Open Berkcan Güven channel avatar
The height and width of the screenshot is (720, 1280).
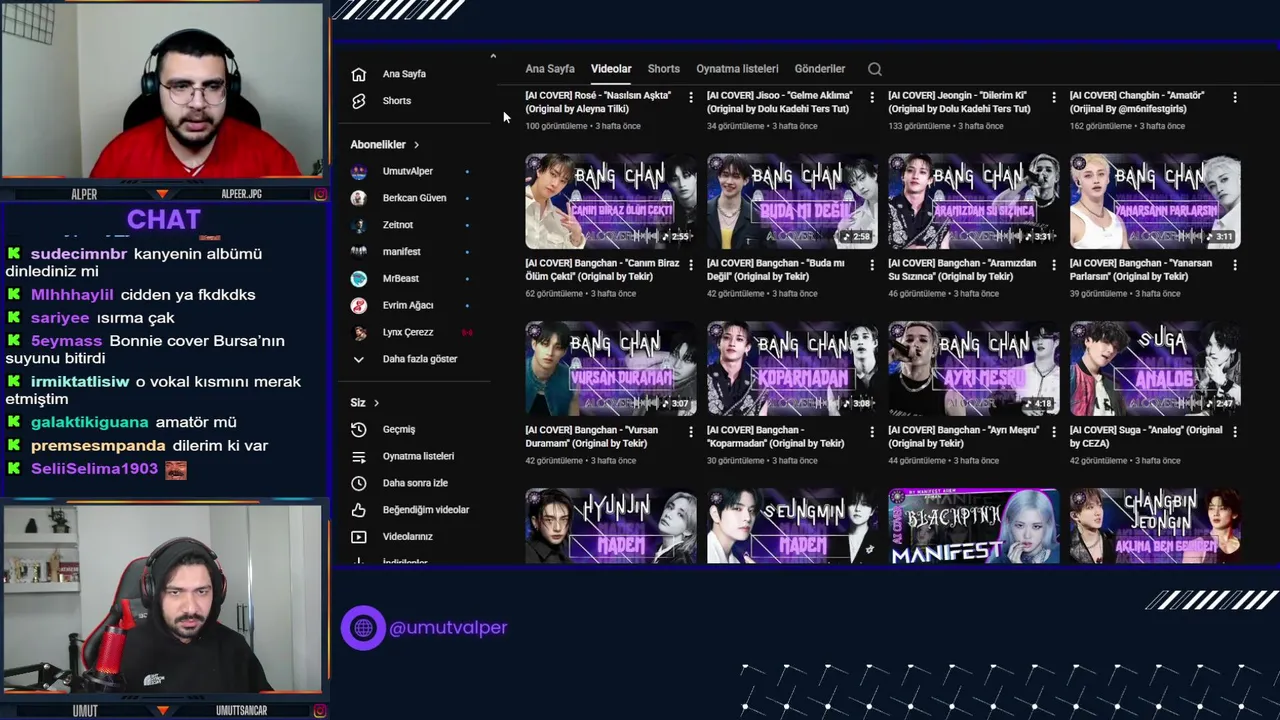(359, 198)
